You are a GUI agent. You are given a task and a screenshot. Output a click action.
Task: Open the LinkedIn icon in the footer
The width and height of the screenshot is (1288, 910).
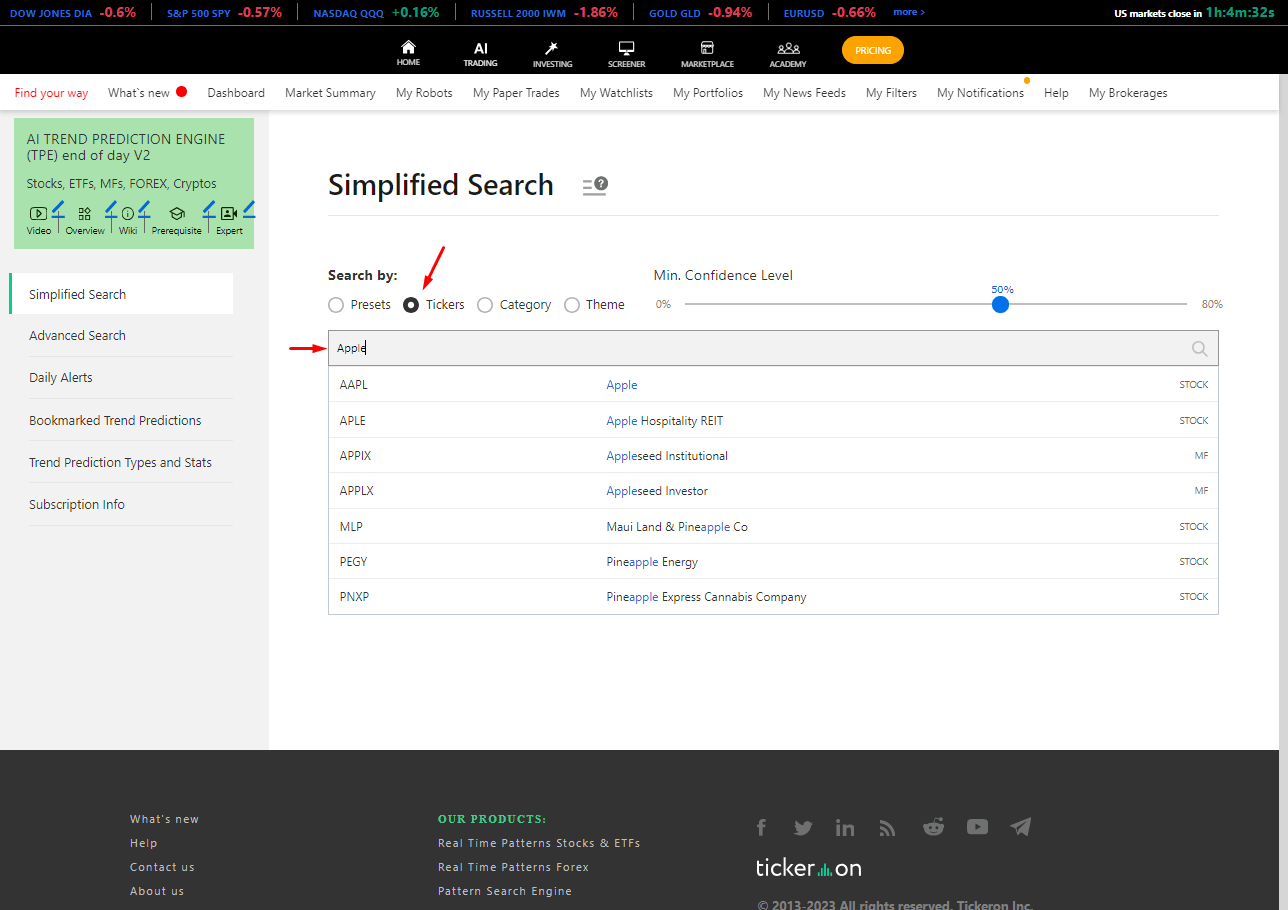[x=845, y=827]
